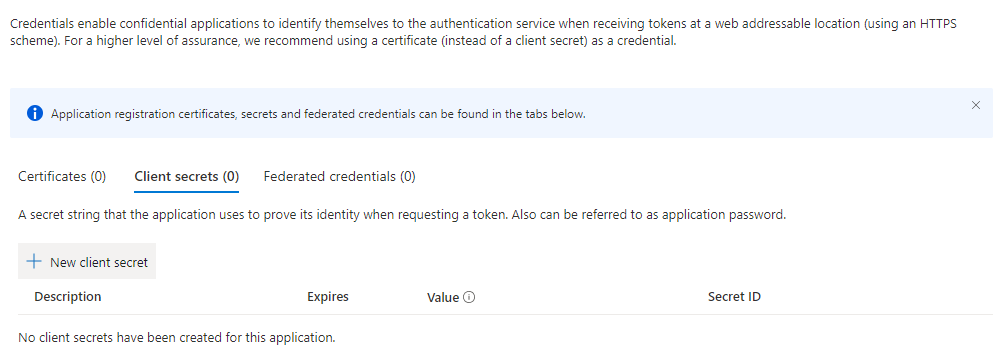
Task: Click the info icon next to Value
Action: (469, 297)
